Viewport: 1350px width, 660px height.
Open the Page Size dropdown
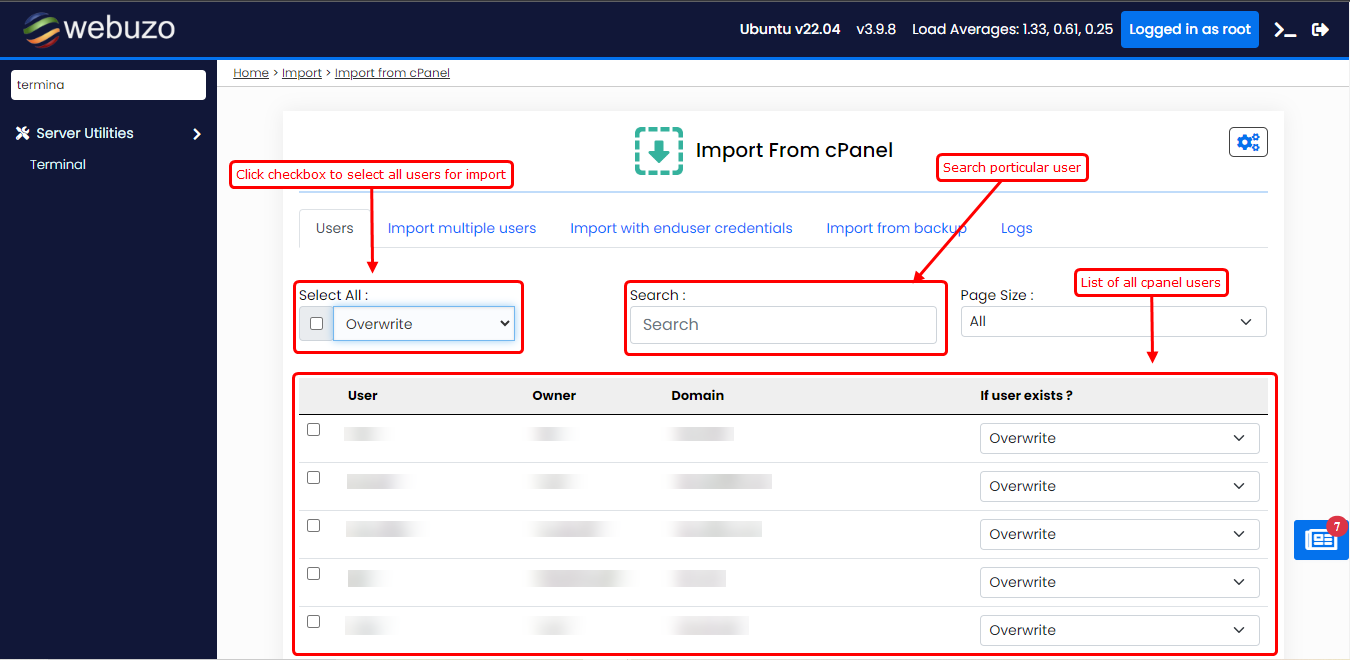coord(1113,322)
